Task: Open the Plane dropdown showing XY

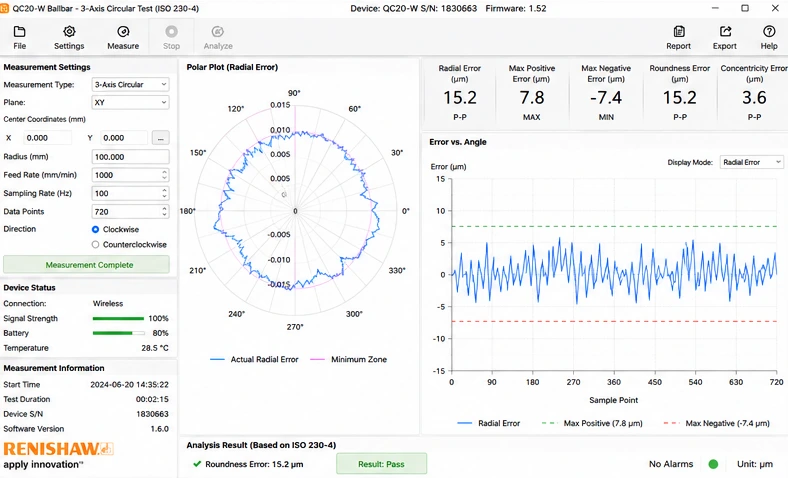Action: click(130, 103)
